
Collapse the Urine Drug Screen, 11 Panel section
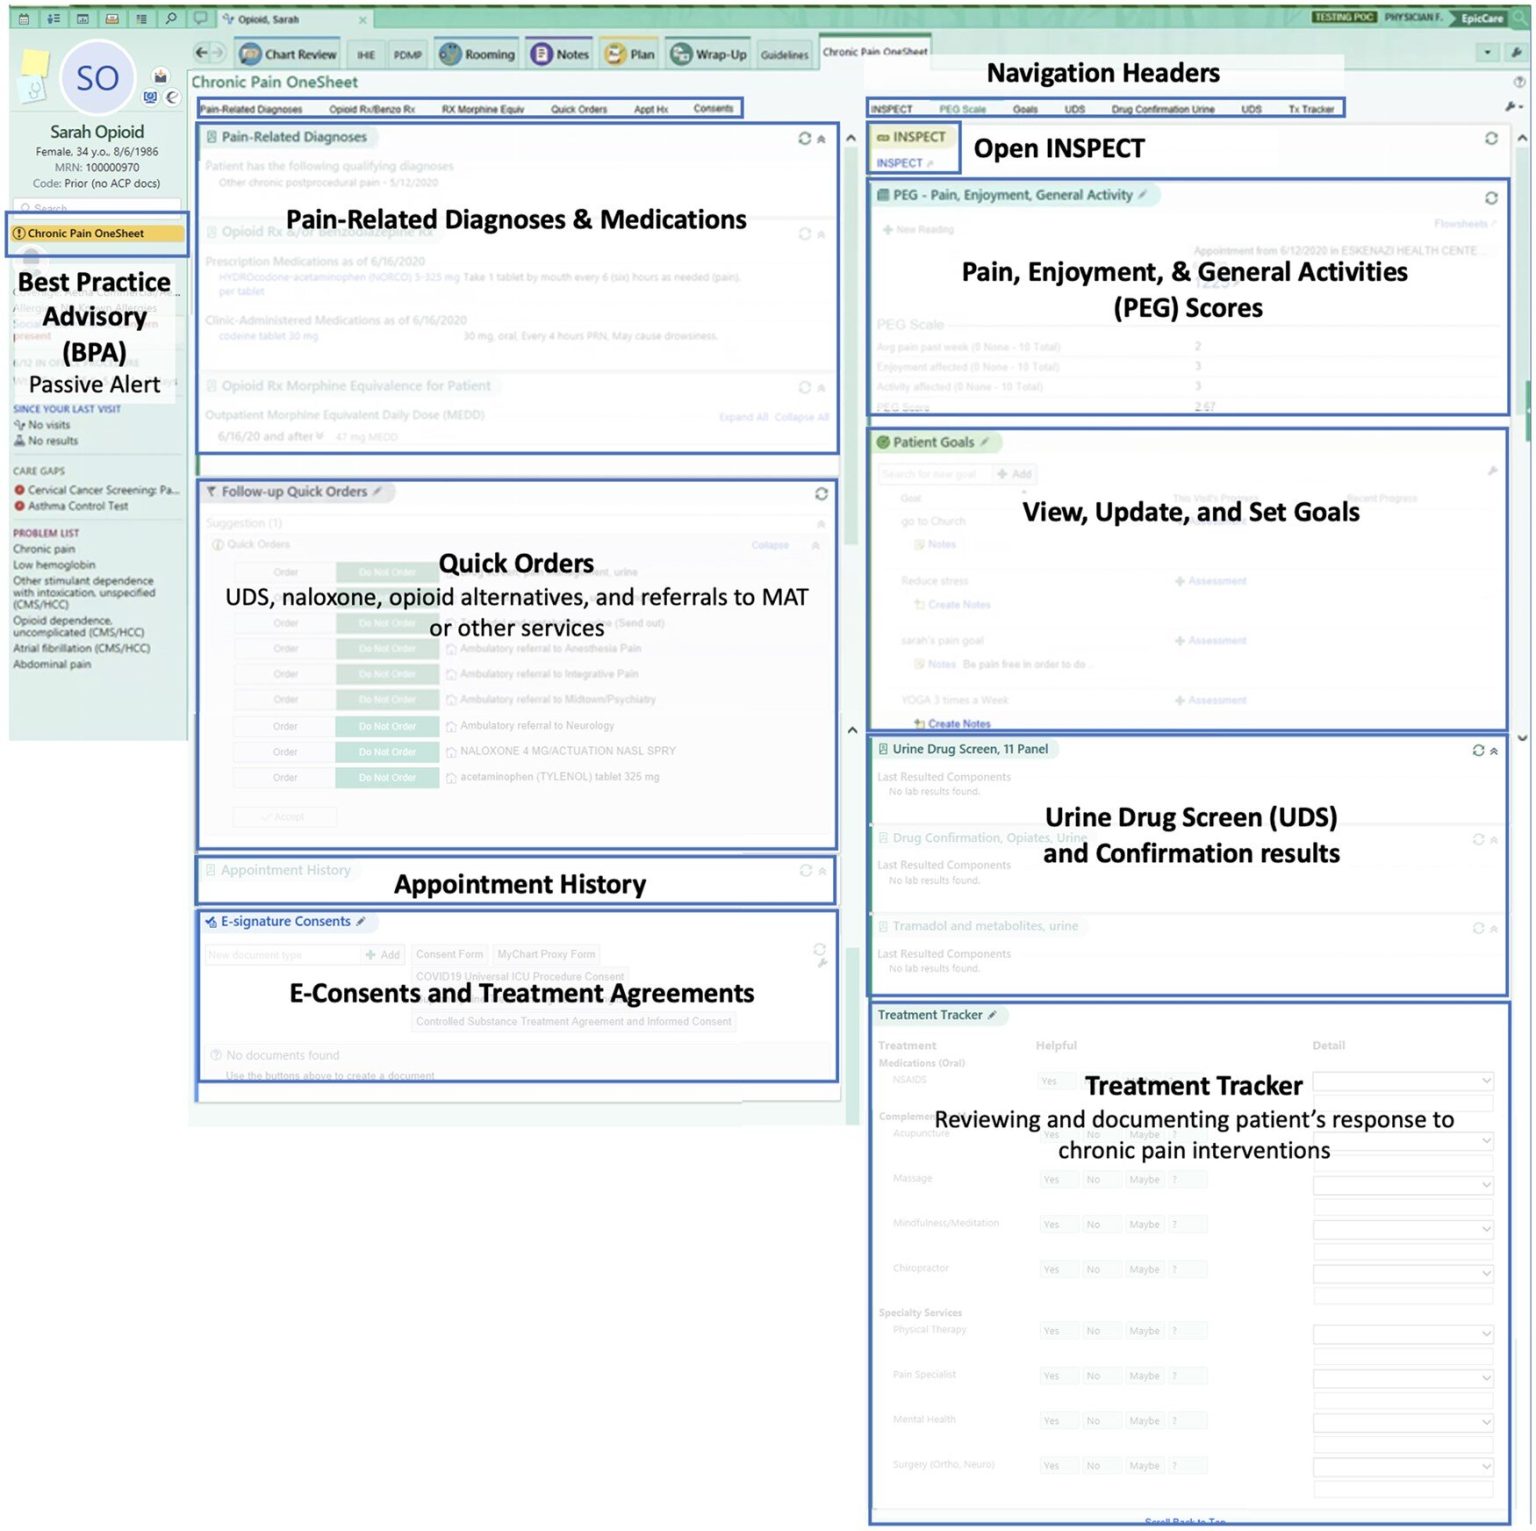(x=1494, y=751)
